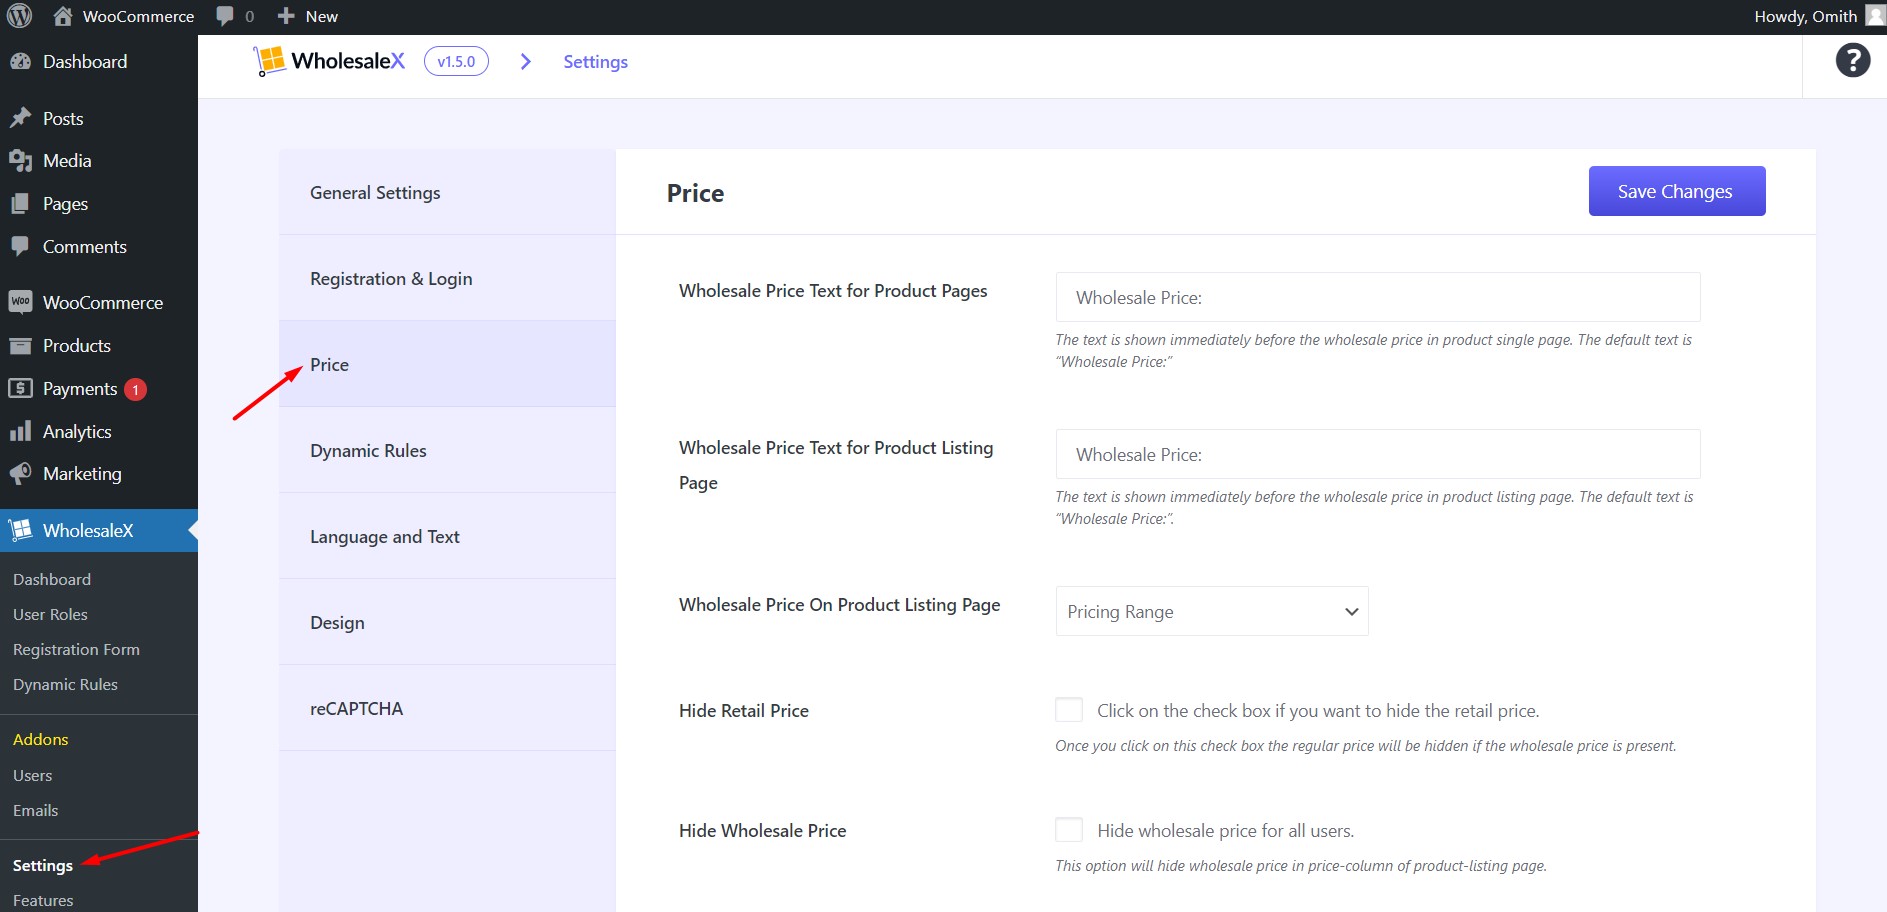Open the General Settings tab
1887x912 pixels.
click(x=447, y=192)
